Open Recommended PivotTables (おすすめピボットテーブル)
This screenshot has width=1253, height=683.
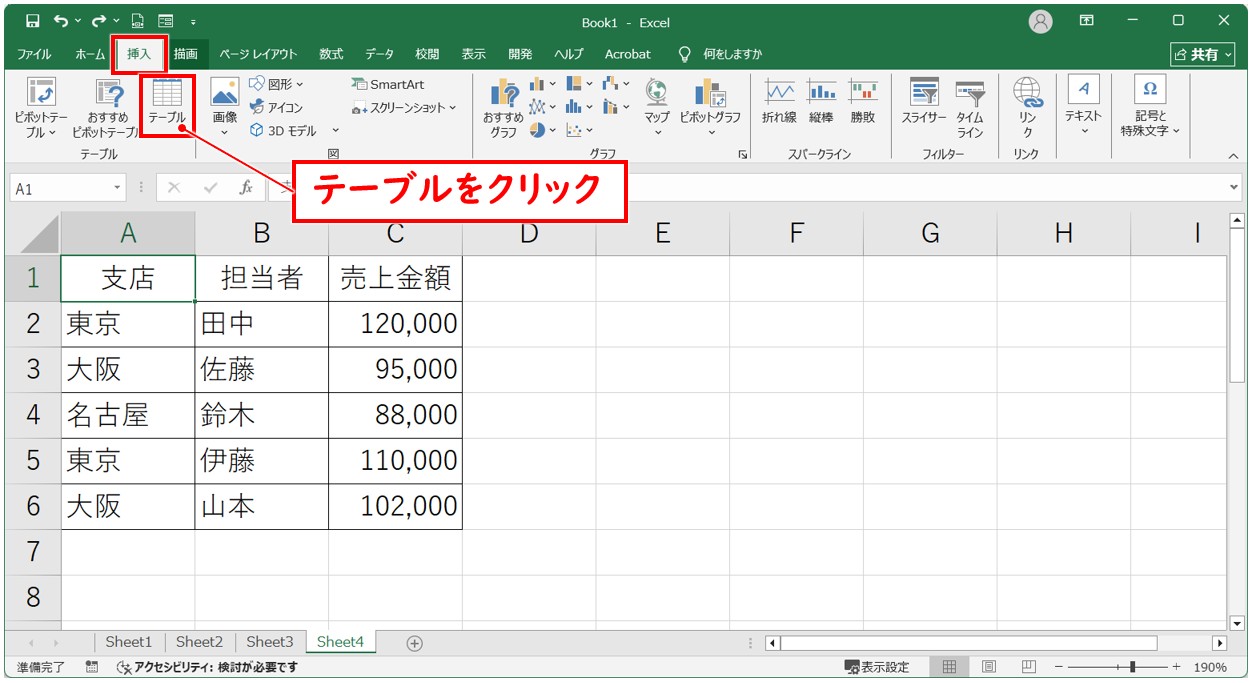pos(108,108)
